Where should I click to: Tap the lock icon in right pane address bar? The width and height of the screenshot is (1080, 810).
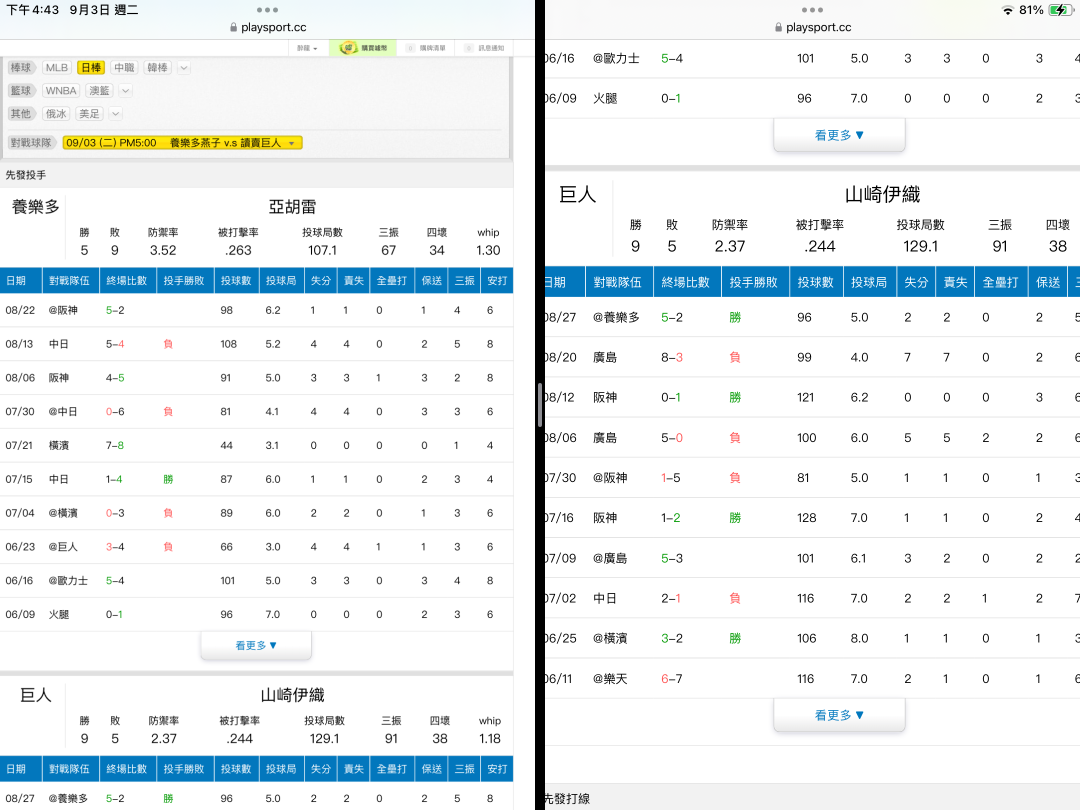778,28
